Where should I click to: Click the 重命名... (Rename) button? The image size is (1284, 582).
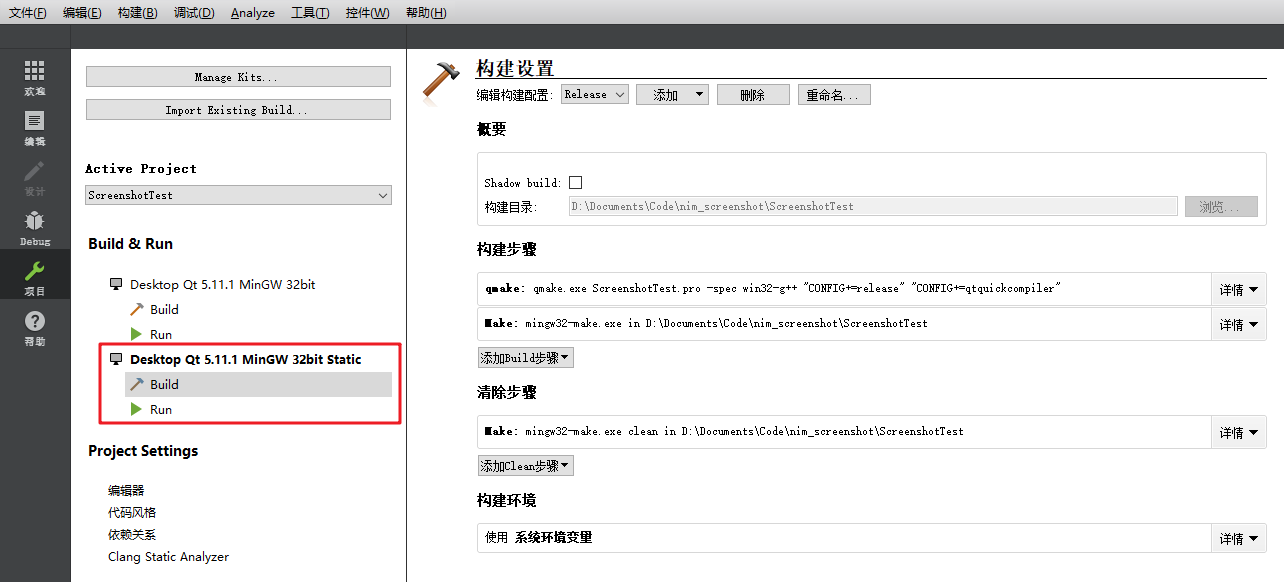(834, 95)
